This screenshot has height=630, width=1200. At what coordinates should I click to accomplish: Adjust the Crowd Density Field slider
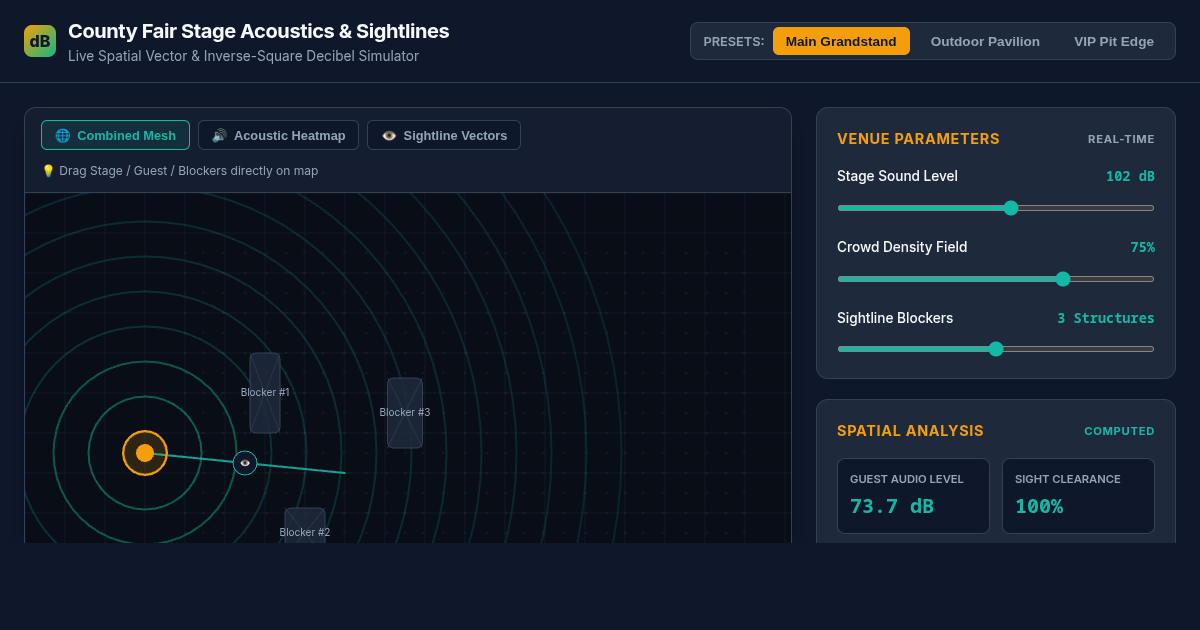click(996, 279)
